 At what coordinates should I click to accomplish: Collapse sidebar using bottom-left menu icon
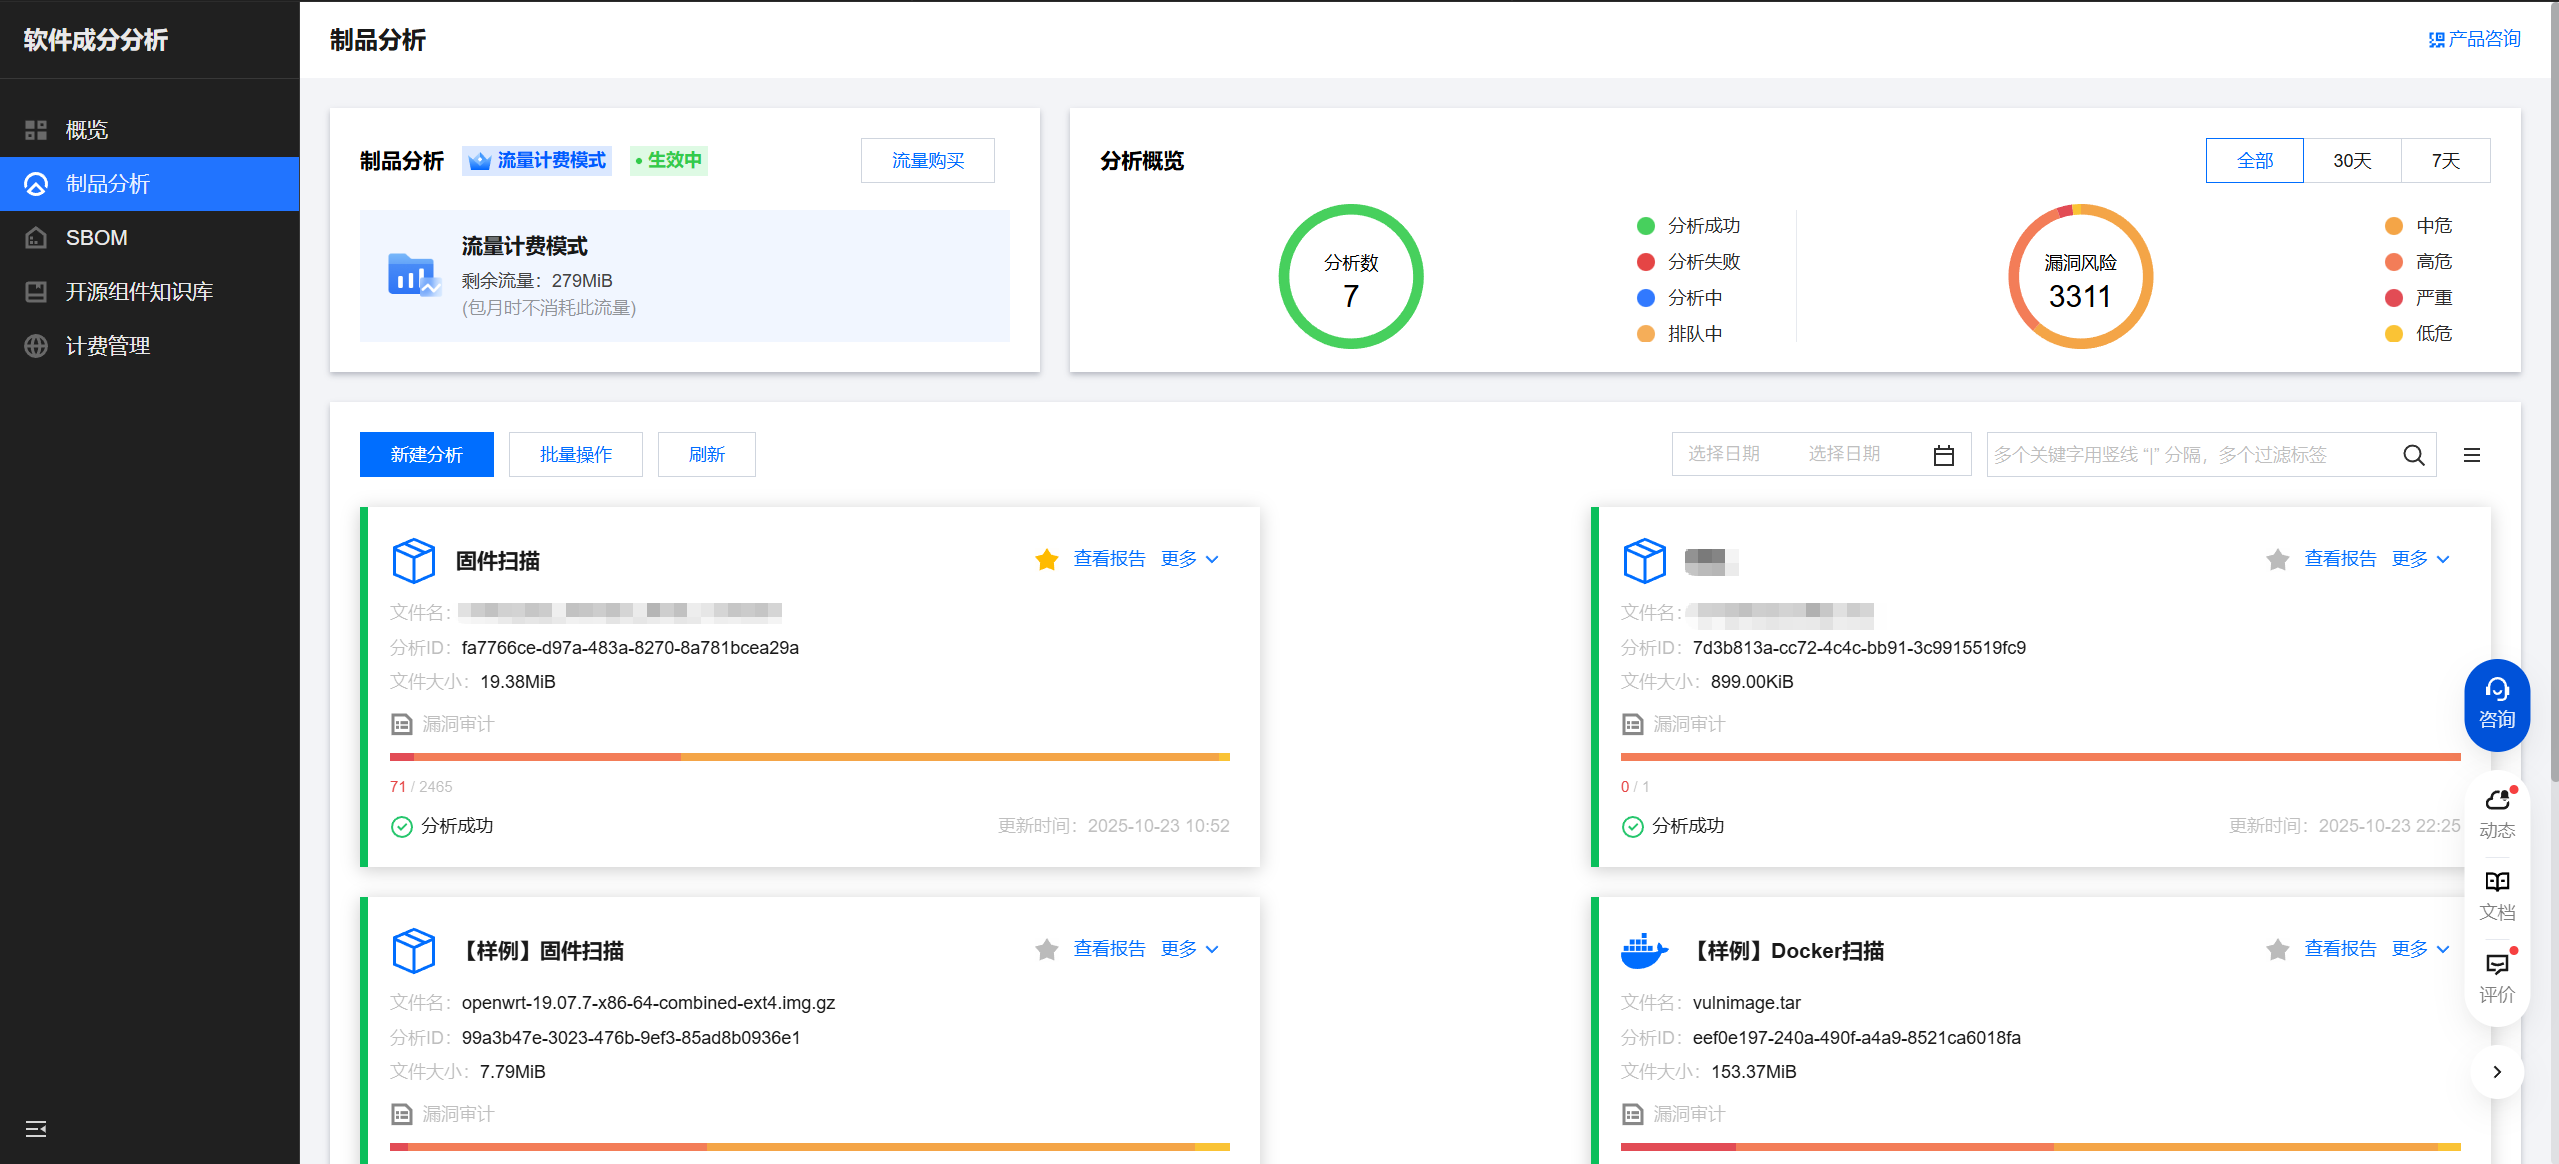[x=36, y=1129]
